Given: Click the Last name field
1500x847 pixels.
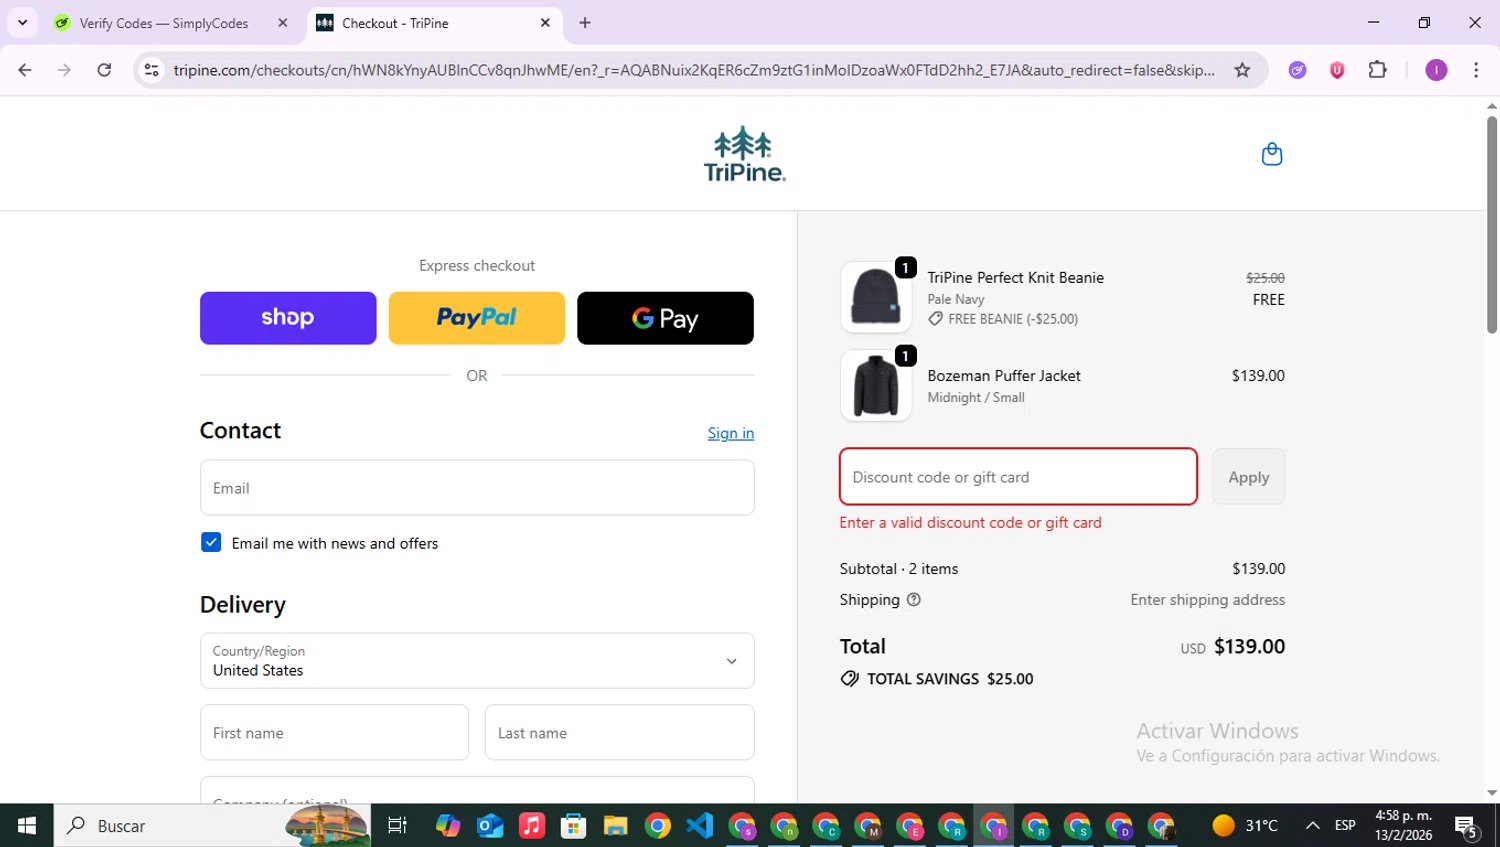Looking at the screenshot, I should pyautogui.click(x=620, y=733).
